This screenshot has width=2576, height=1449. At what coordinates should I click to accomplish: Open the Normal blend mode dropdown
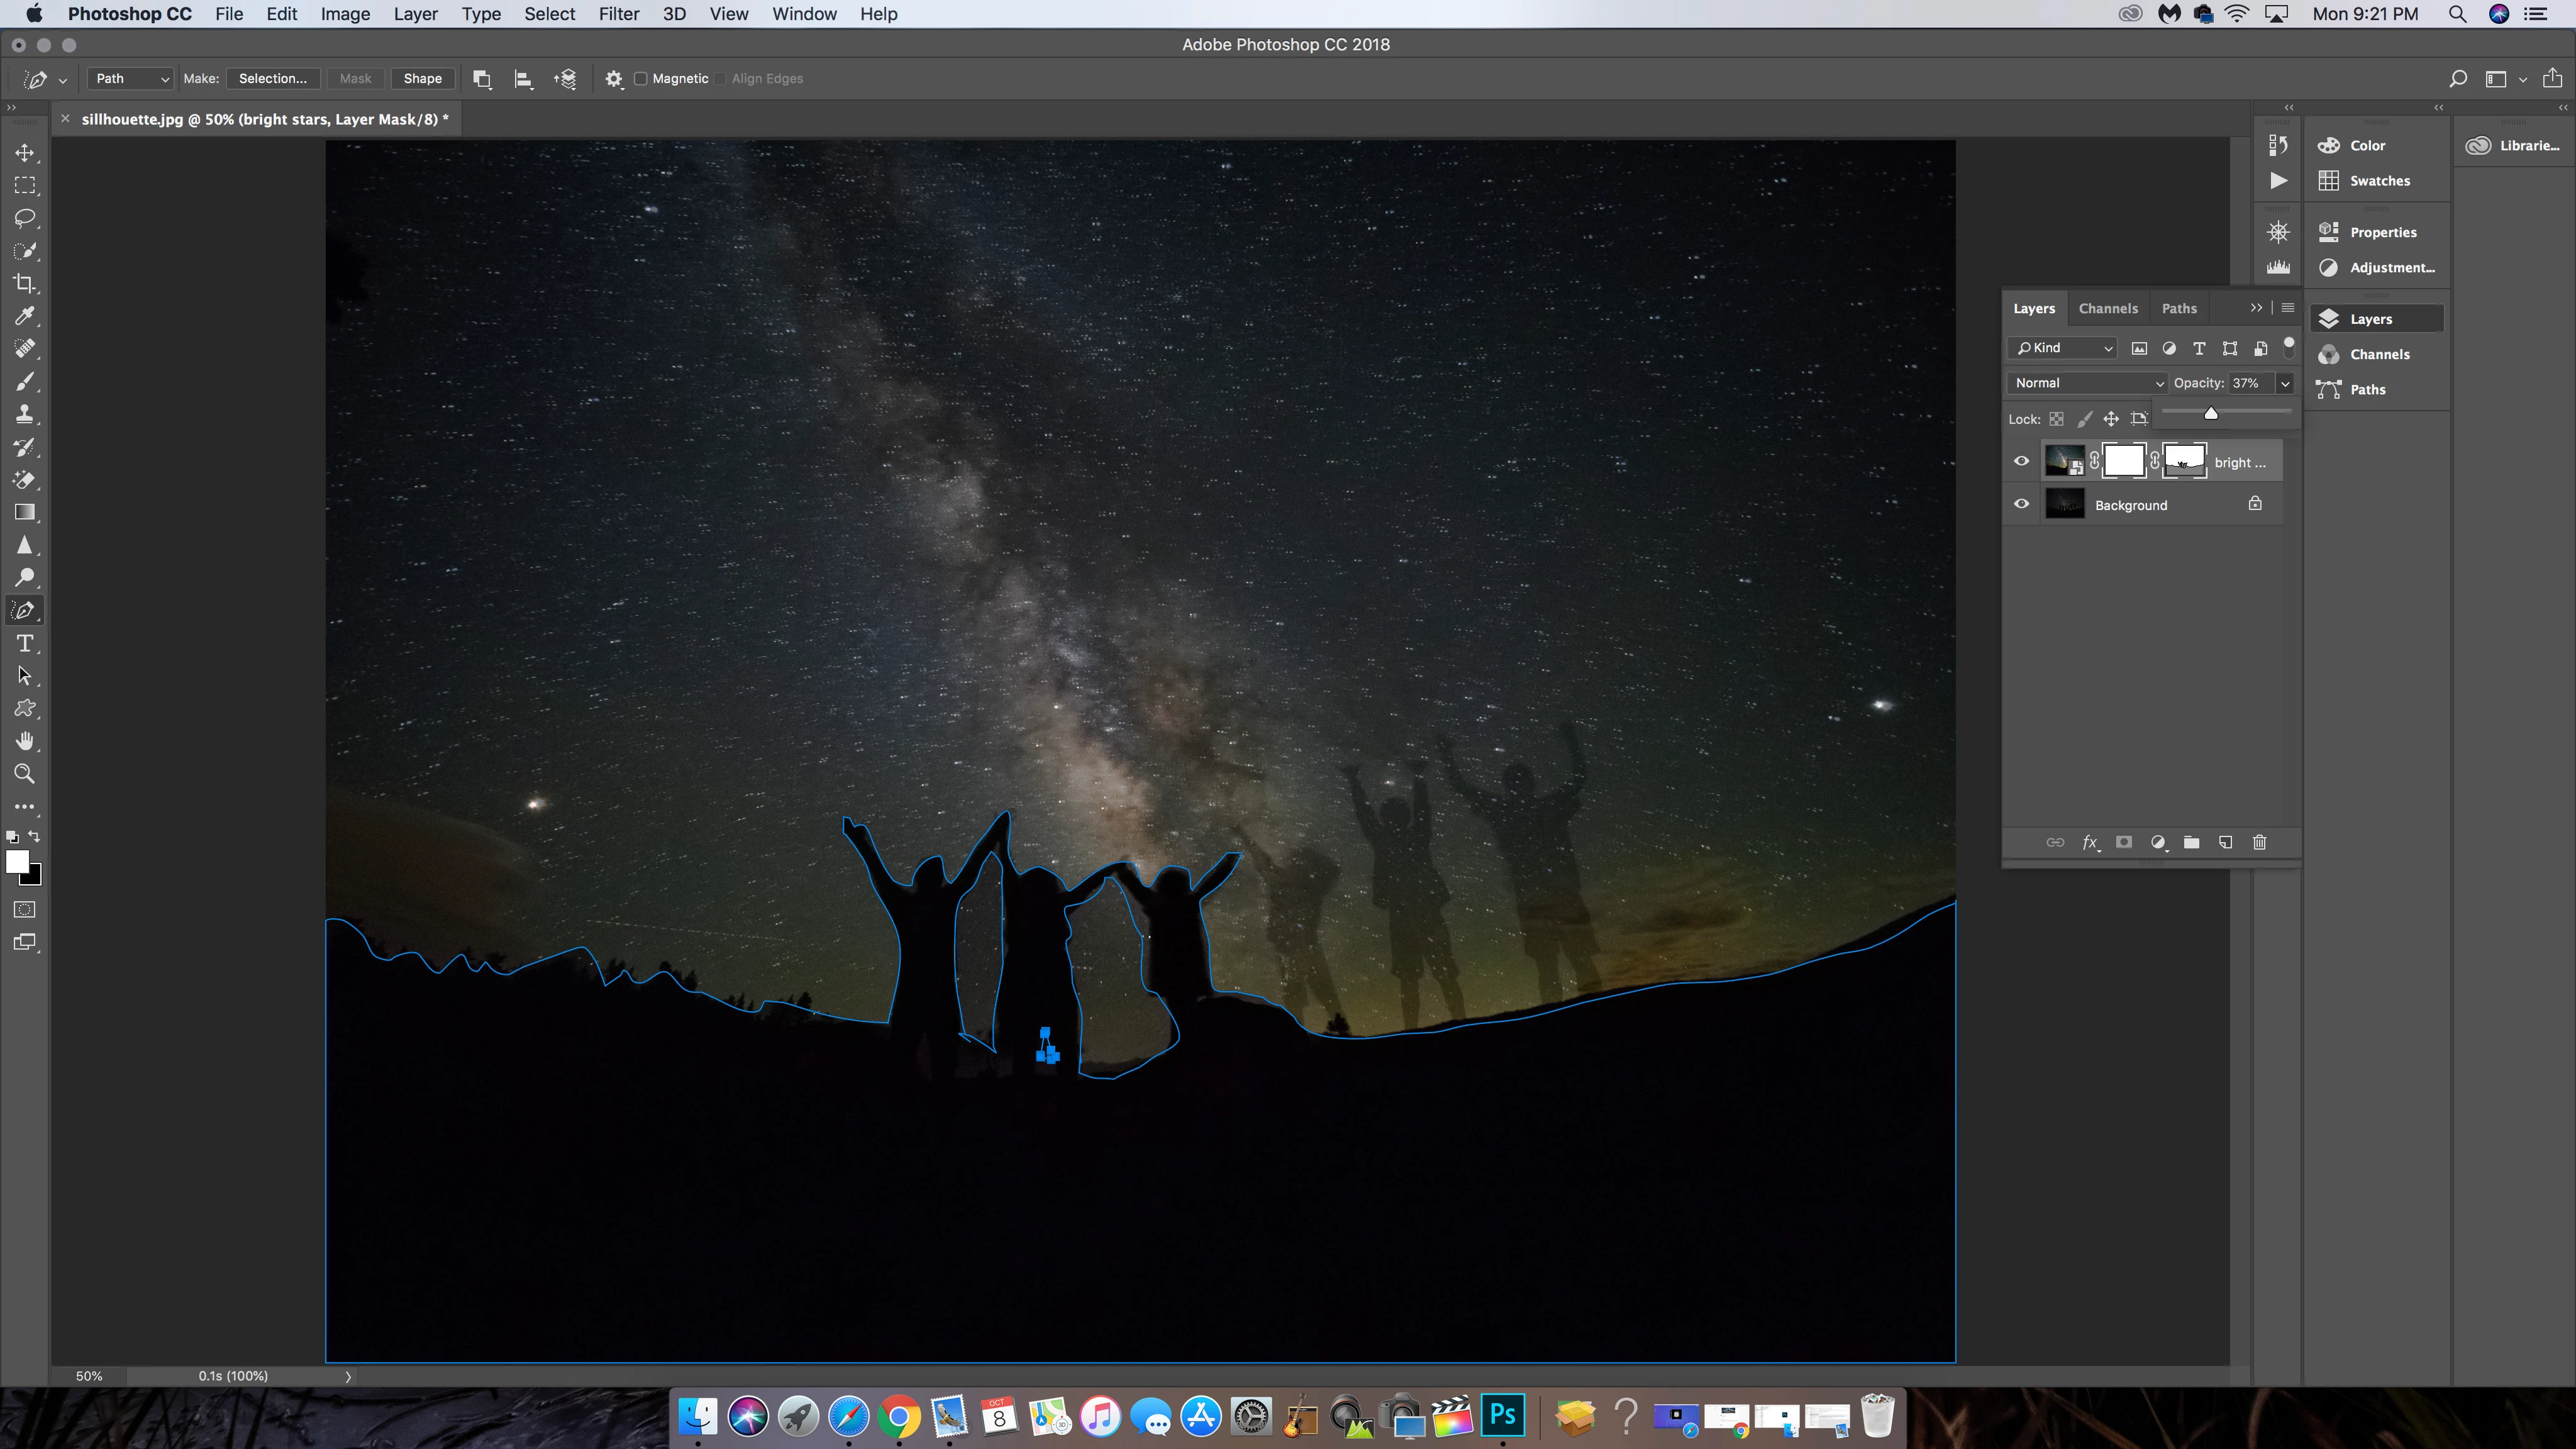[x=2087, y=383]
